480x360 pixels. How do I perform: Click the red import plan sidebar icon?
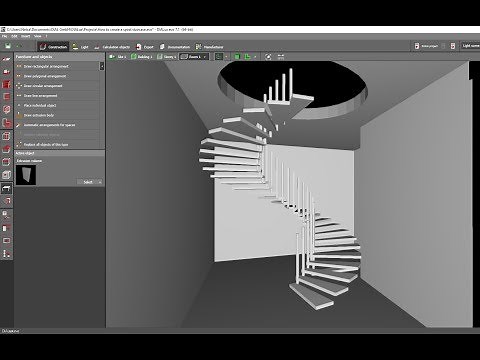click(6, 71)
